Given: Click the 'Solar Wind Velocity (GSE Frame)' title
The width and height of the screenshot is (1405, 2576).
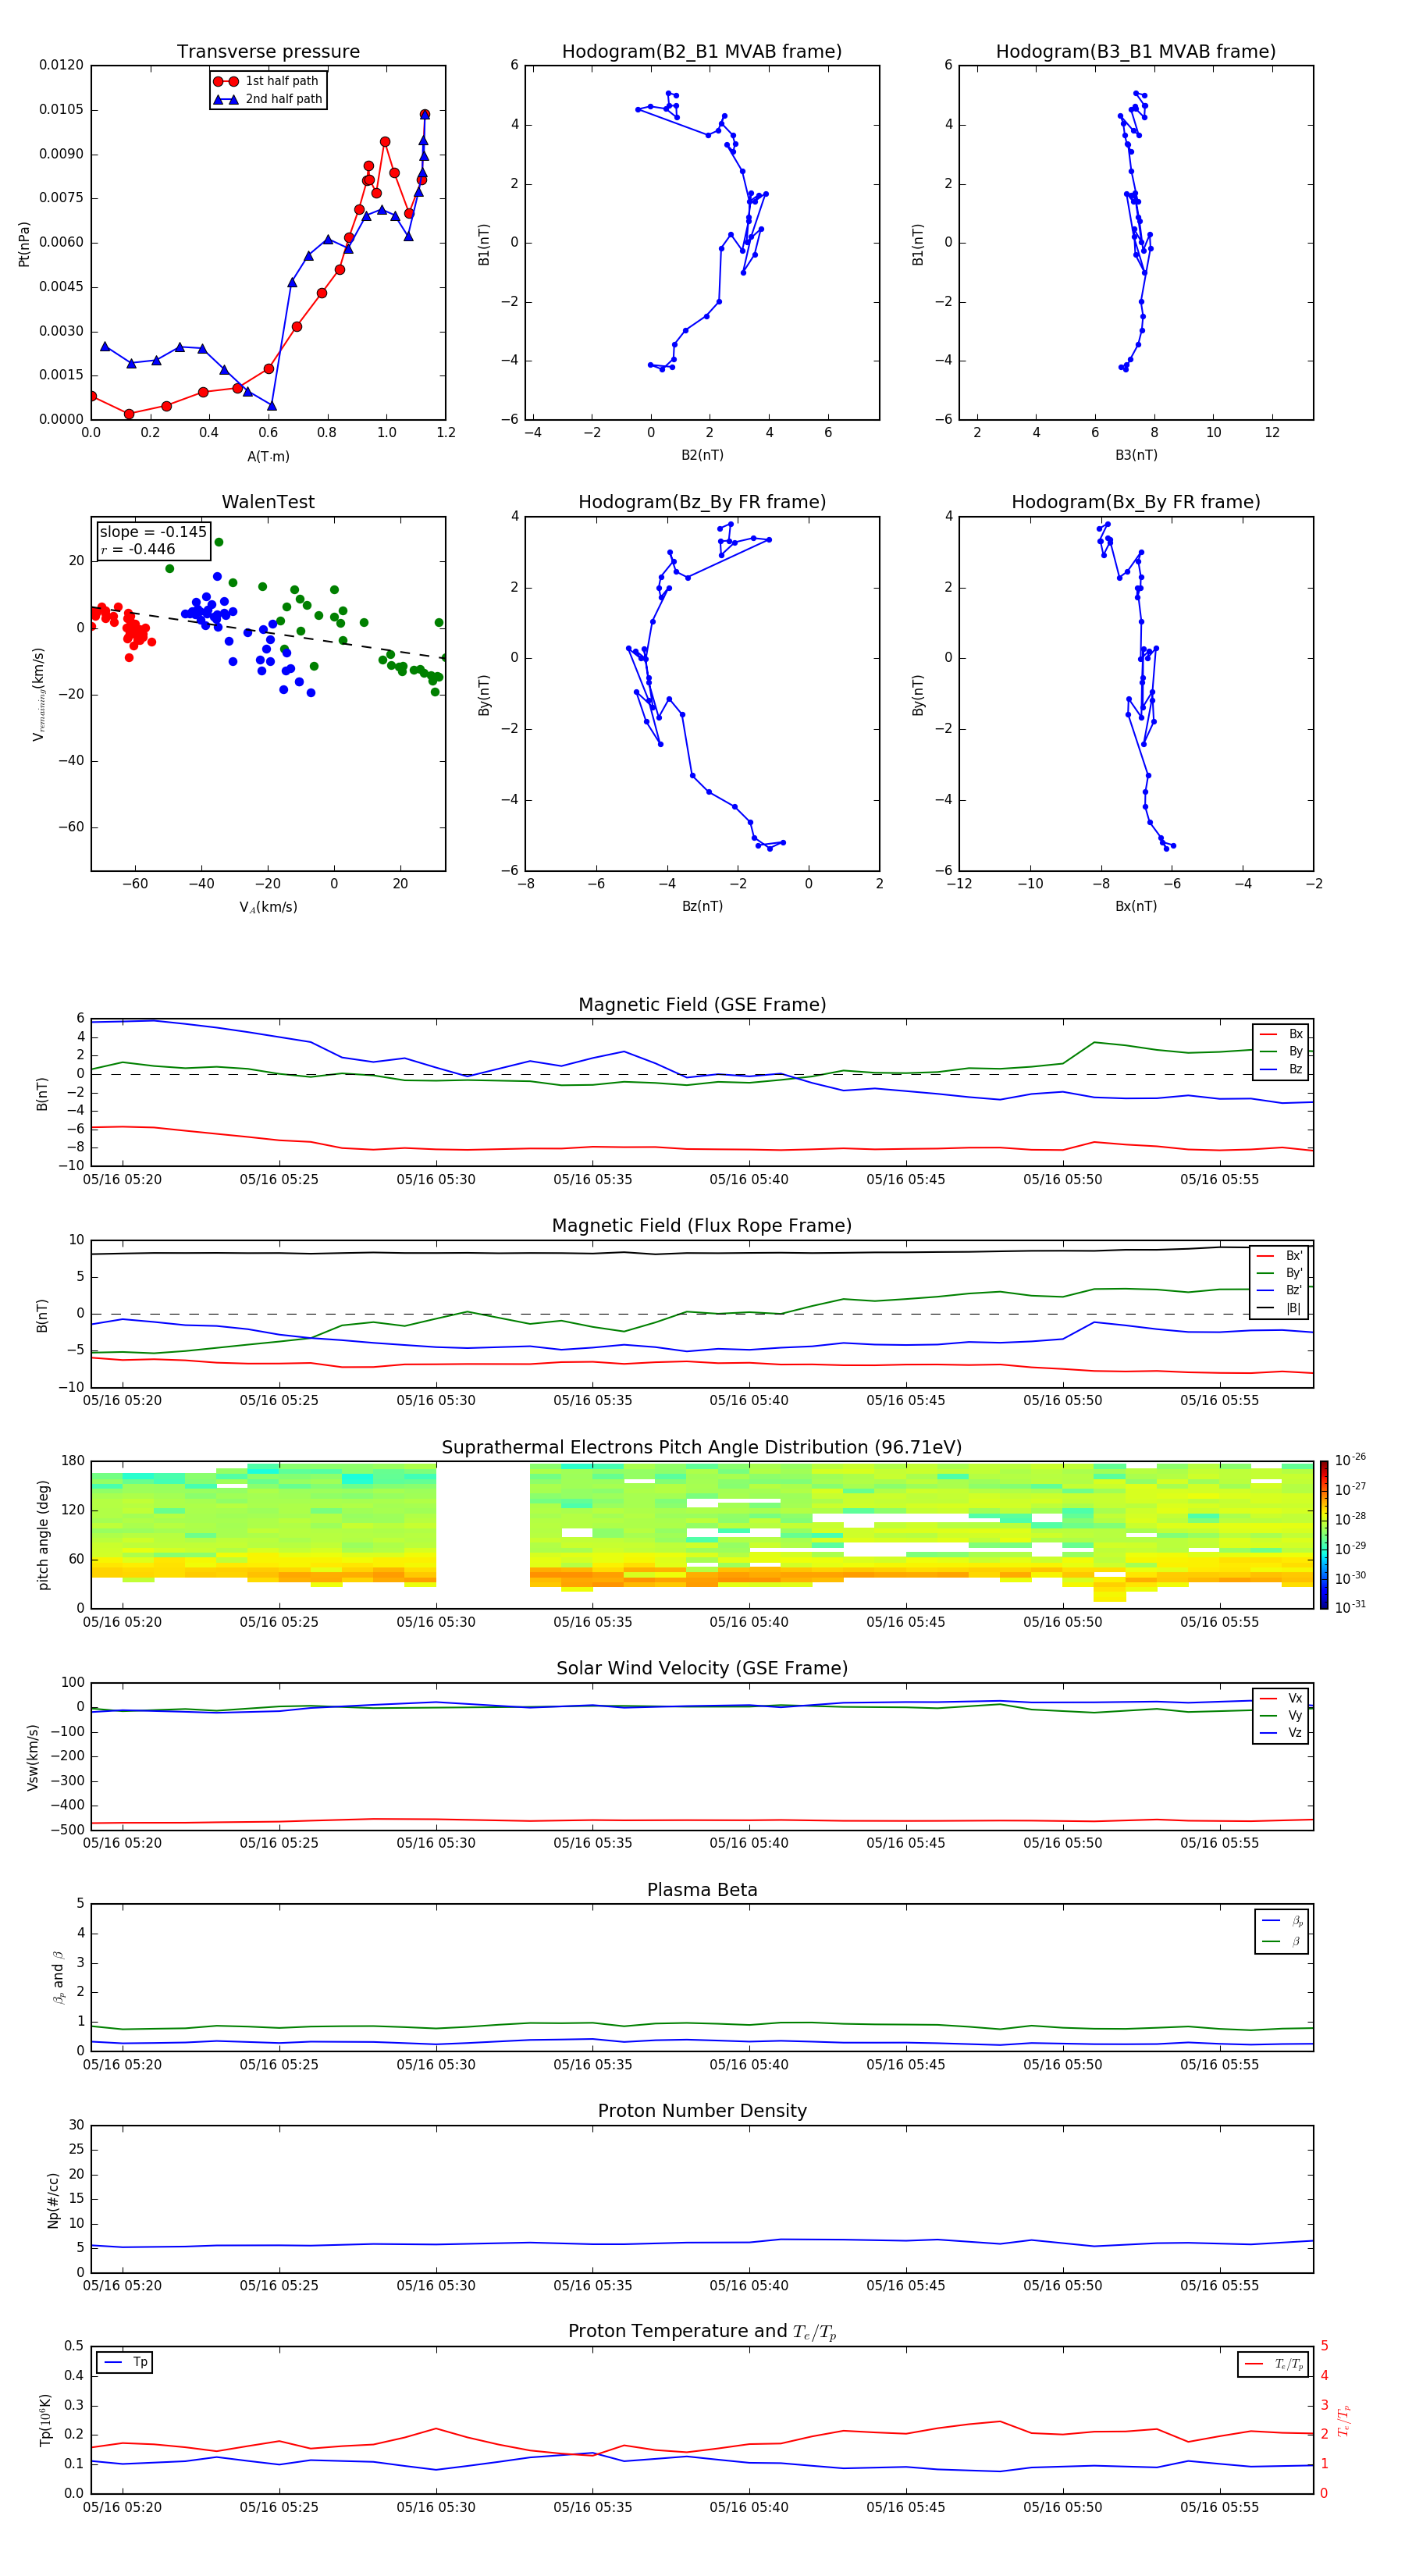Looking at the screenshot, I should tap(702, 1669).
